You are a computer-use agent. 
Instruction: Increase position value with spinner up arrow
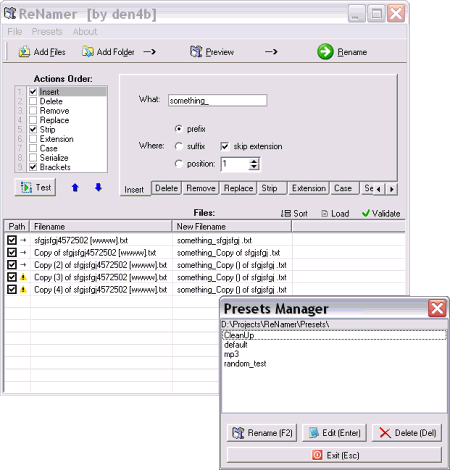click(x=254, y=161)
